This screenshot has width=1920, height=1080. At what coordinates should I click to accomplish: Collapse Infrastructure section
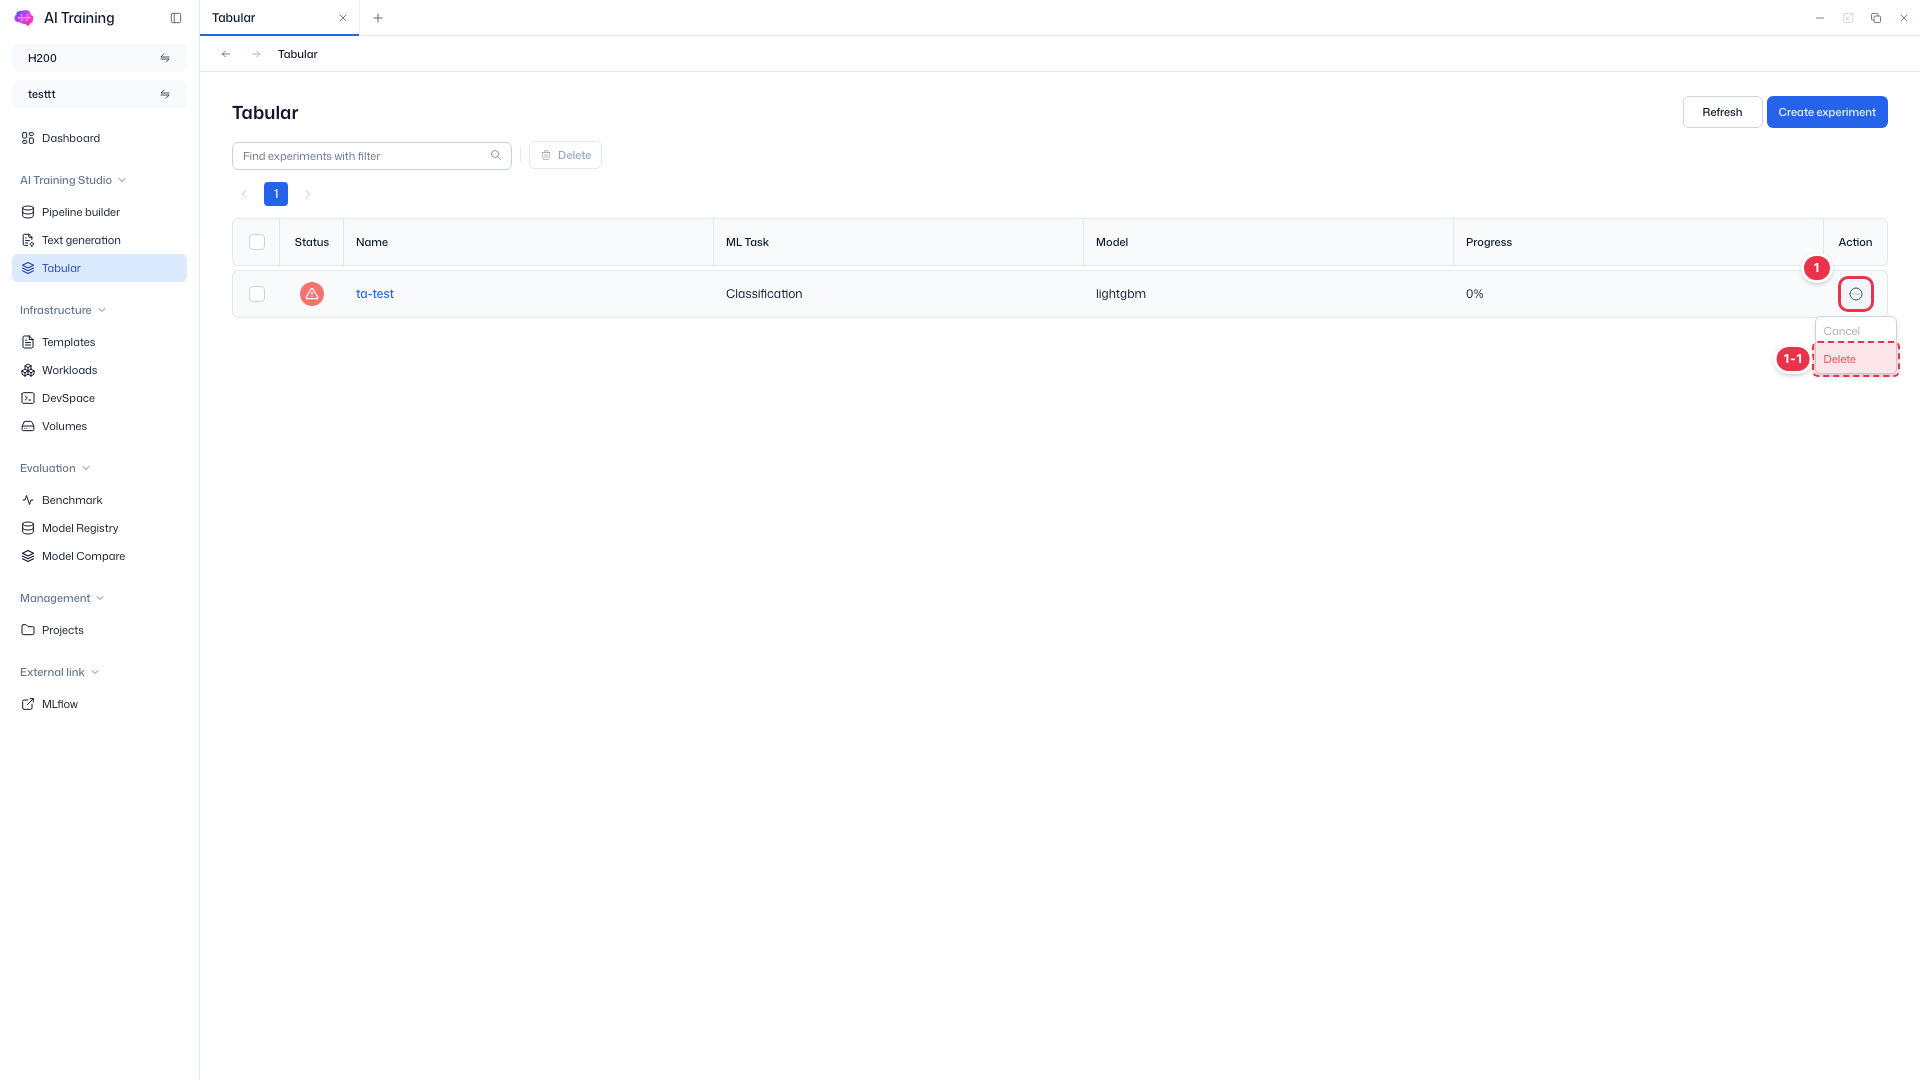click(x=63, y=310)
